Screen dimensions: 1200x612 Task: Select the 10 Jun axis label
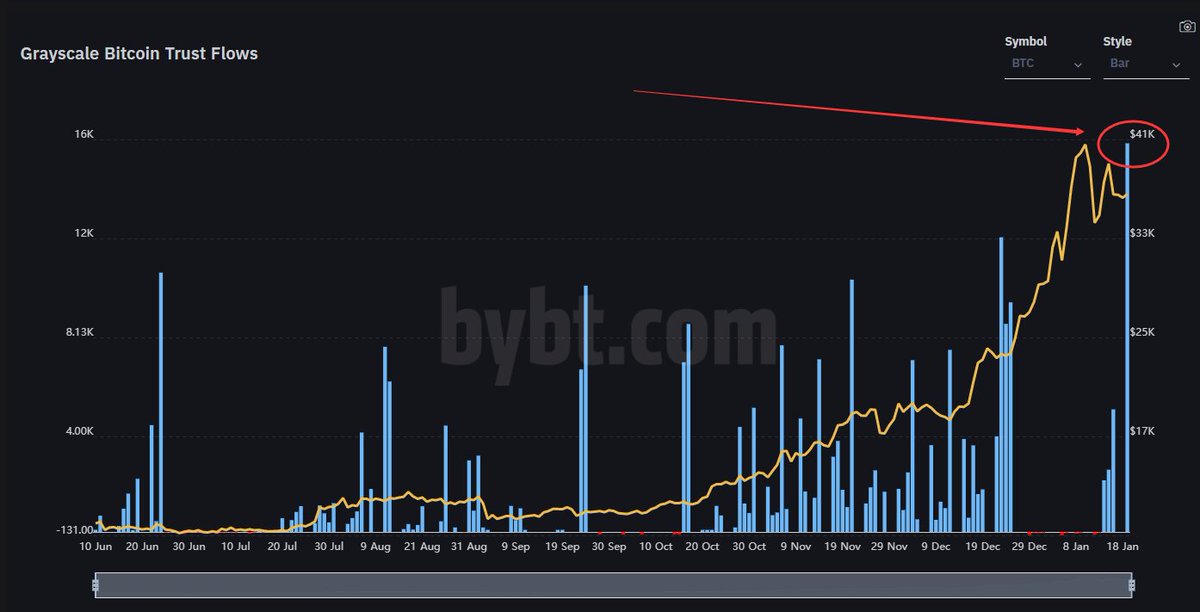[x=95, y=546]
